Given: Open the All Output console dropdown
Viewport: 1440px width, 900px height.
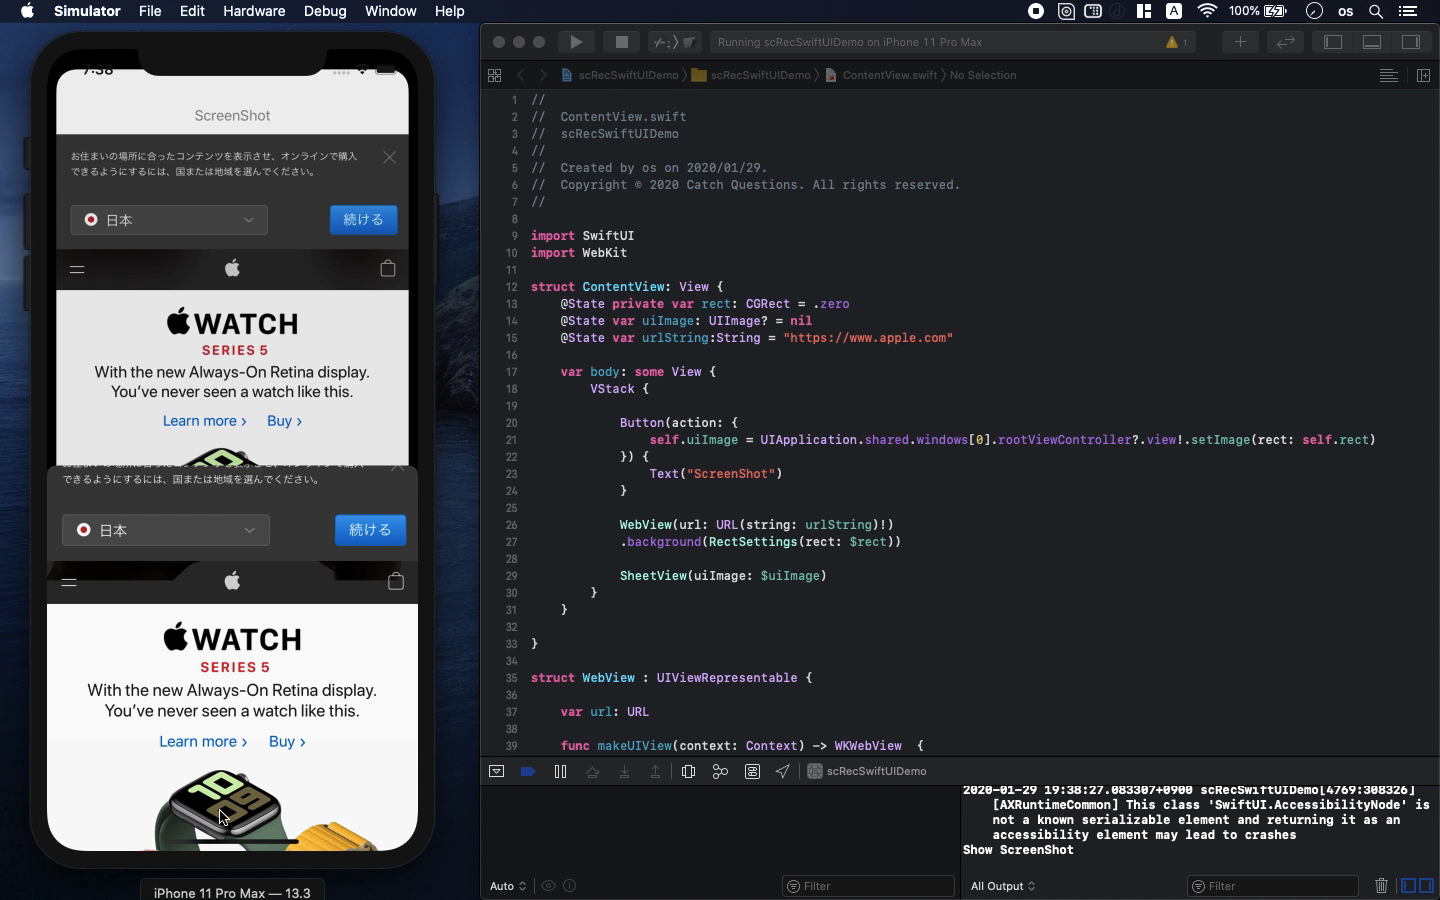Looking at the screenshot, I should click(x=1003, y=886).
